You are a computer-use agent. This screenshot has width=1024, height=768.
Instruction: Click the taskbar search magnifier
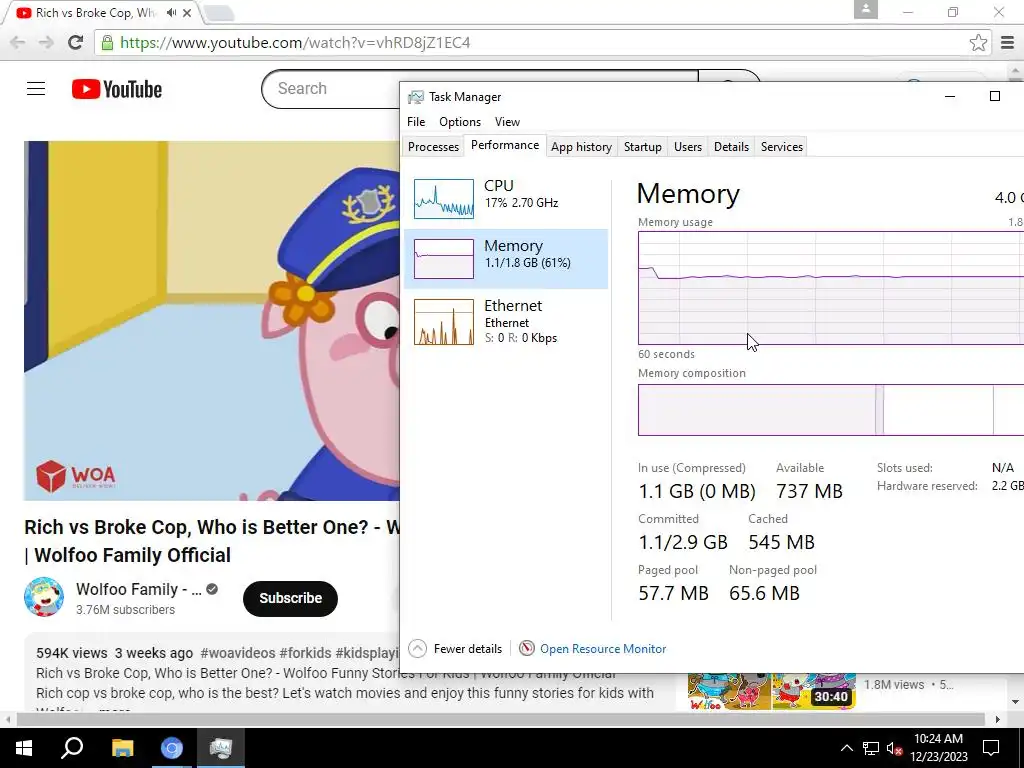tap(72, 748)
